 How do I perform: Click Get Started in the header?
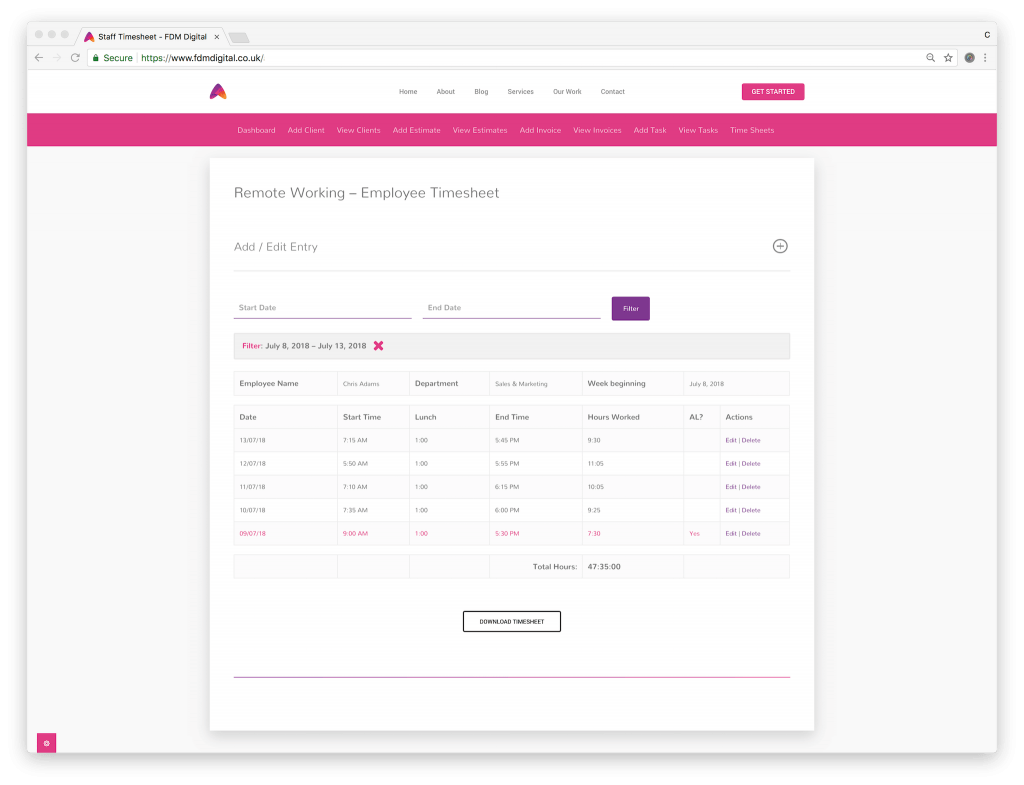tap(772, 91)
